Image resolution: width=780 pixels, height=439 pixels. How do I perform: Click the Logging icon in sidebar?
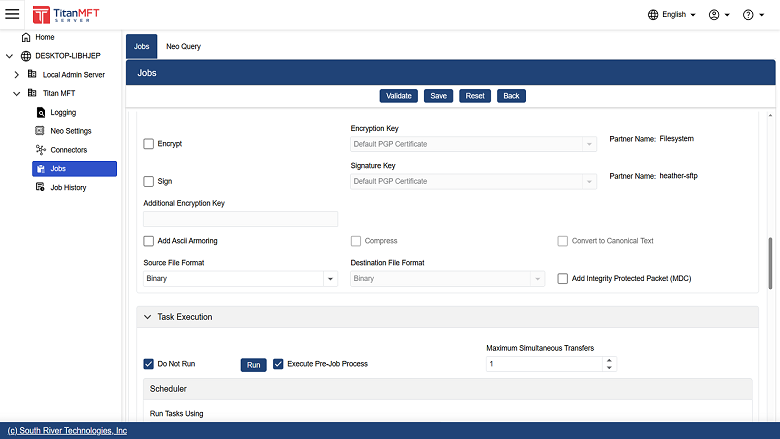coord(41,112)
